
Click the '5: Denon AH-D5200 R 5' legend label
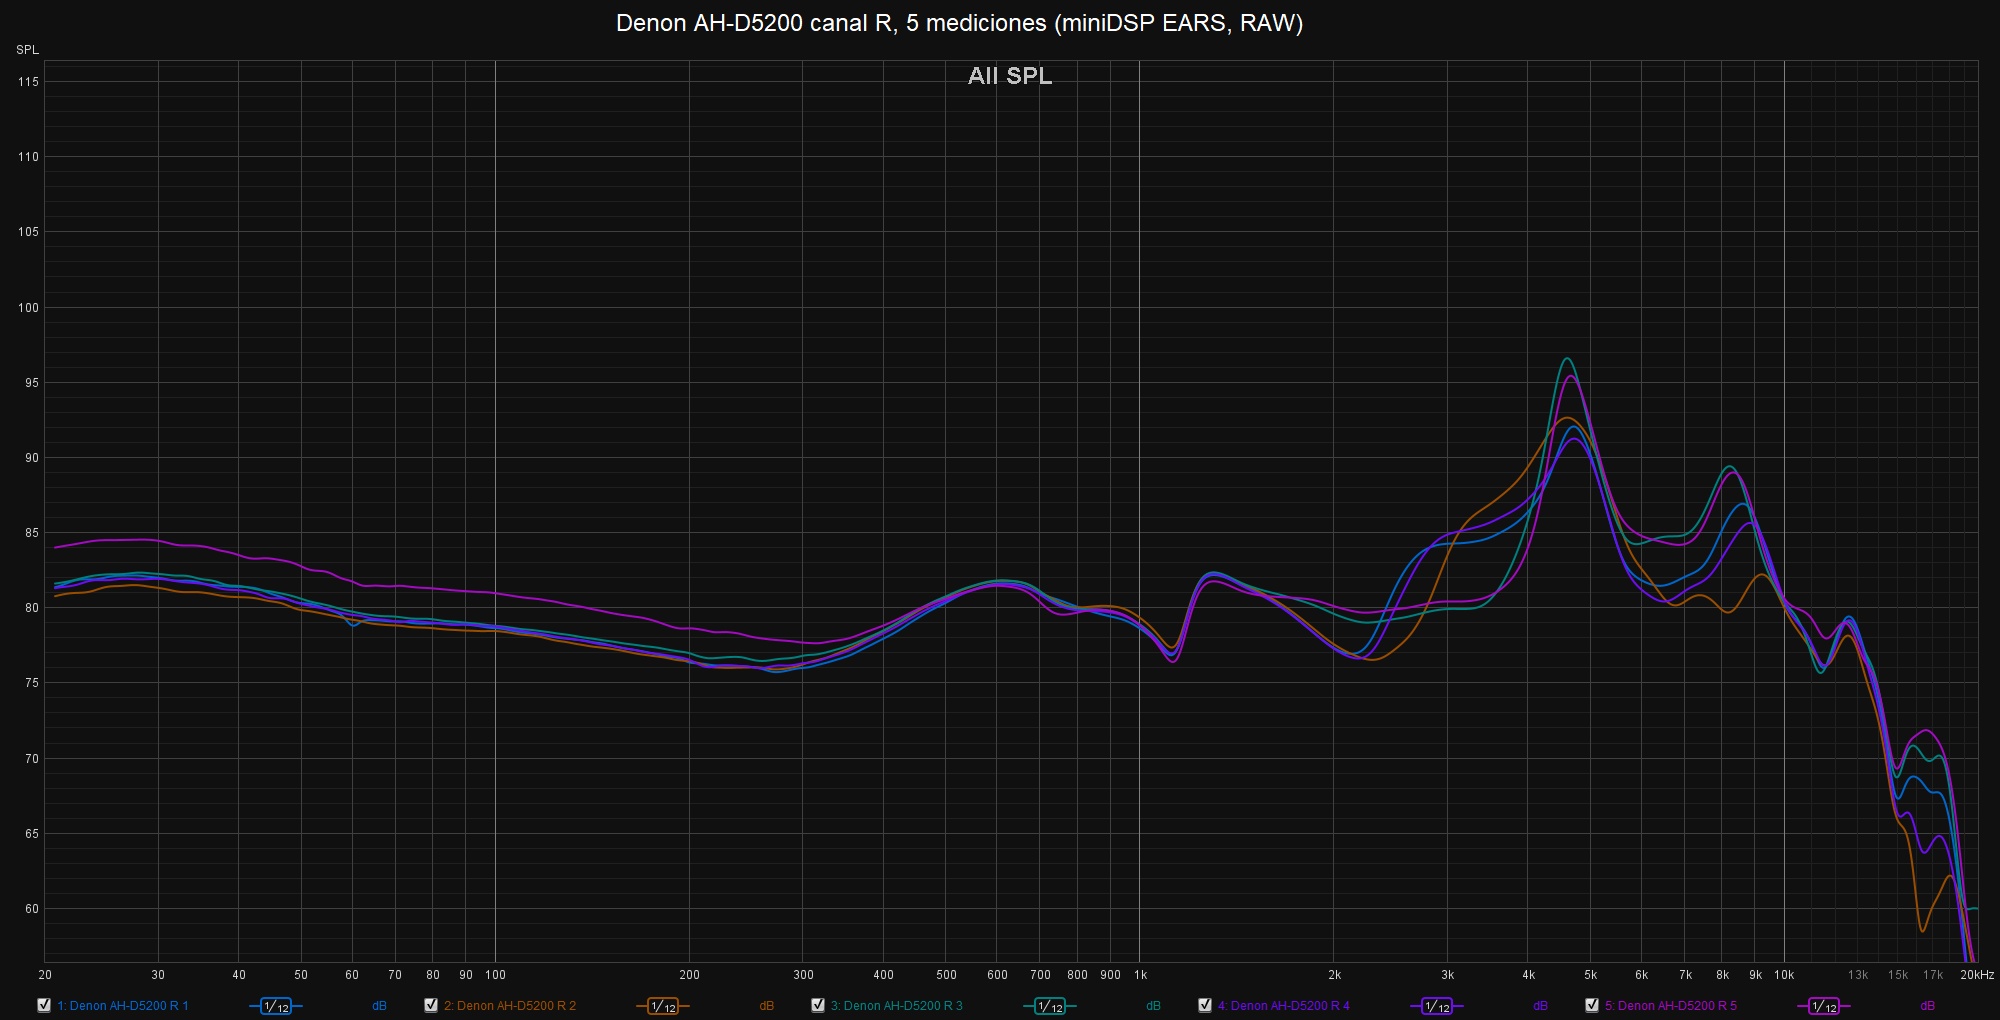1671,1006
